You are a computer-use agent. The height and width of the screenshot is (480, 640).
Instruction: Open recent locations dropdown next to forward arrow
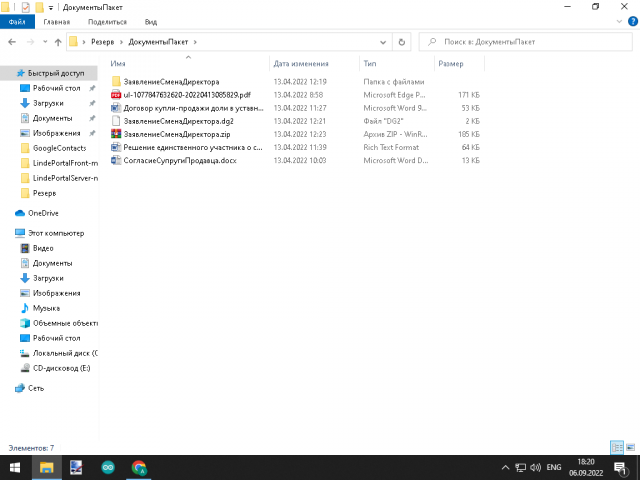point(45,42)
